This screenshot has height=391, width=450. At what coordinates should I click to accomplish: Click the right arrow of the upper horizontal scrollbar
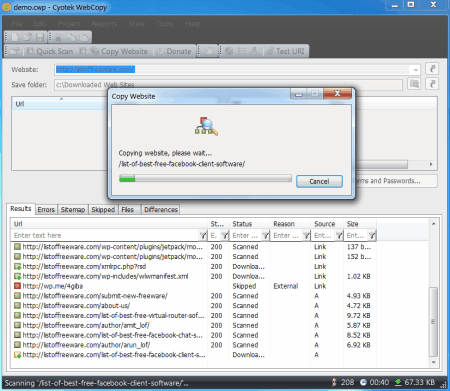(431, 164)
